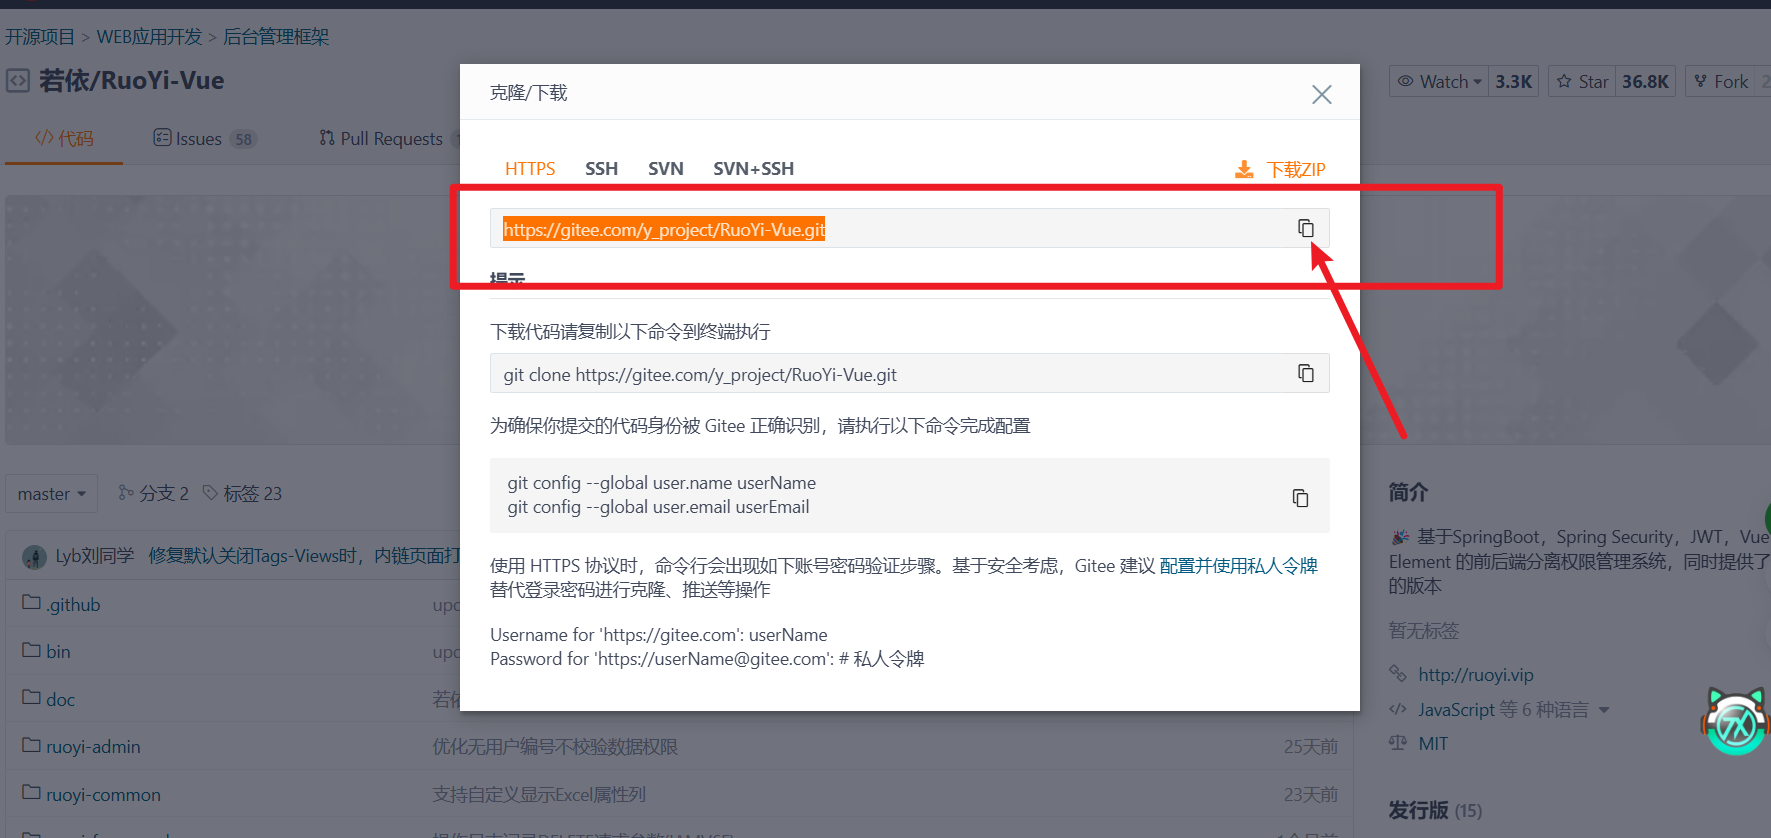Open the ruoyi-admin folder
The image size is (1771, 838).
coord(93,746)
